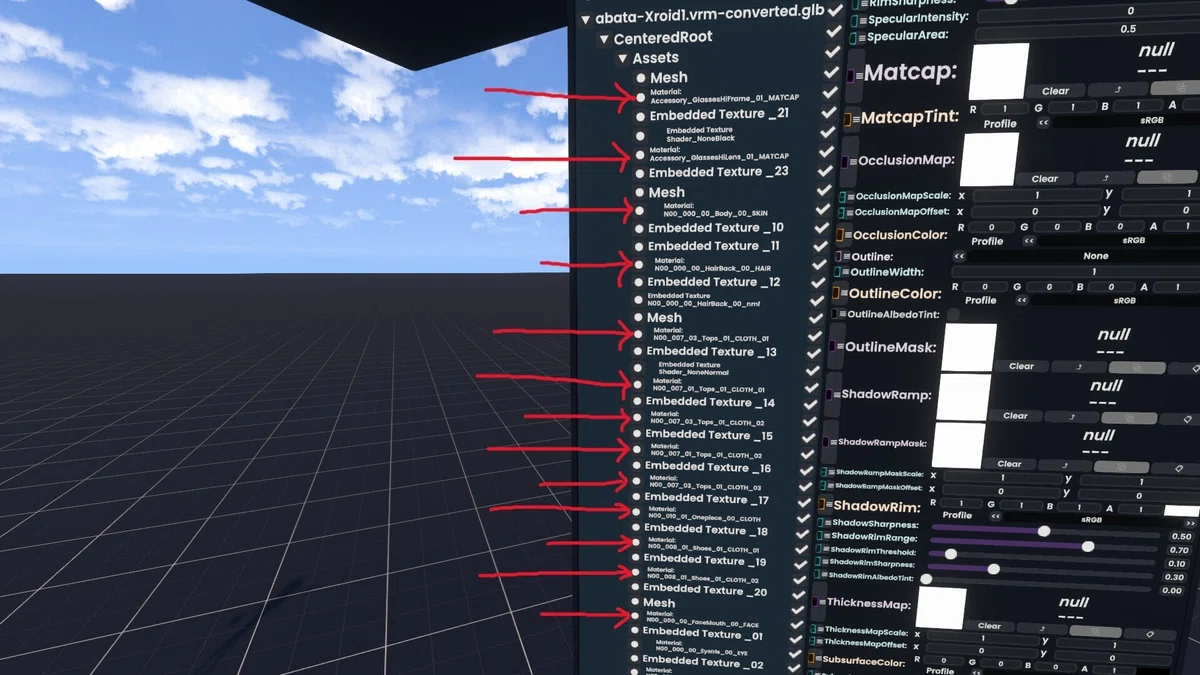Select Embedded Texture _17 slot
The width and height of the screenshot is (1200, 675).
(x=707, y=499)
